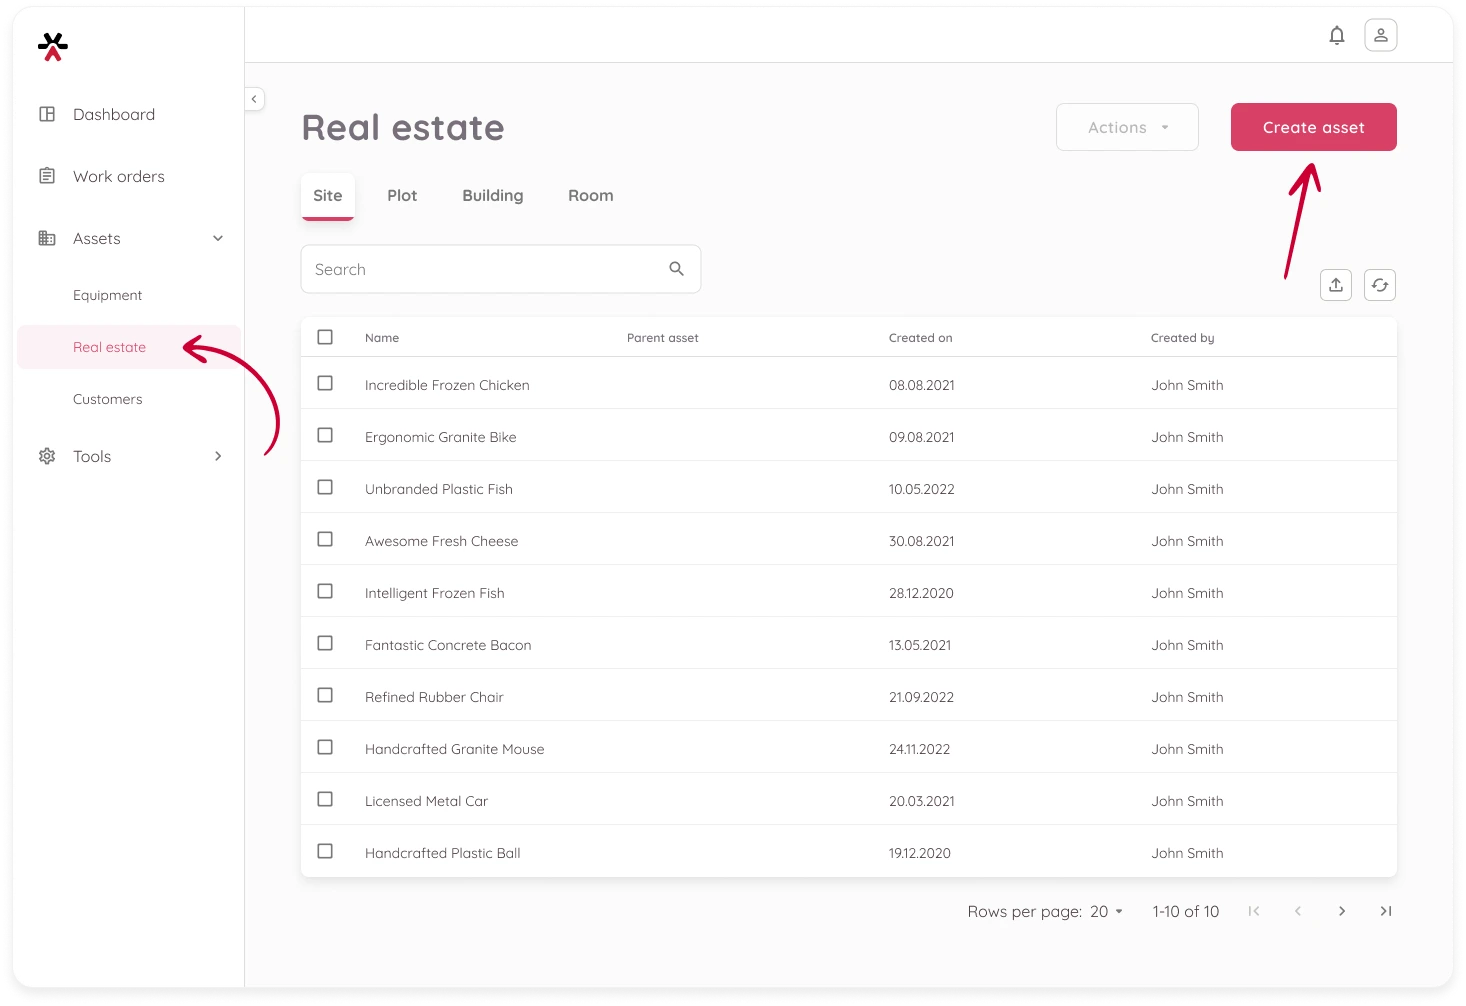Go to the next page arrow
This screenshot has height=1006, width=1466.
pos(1341,911)
